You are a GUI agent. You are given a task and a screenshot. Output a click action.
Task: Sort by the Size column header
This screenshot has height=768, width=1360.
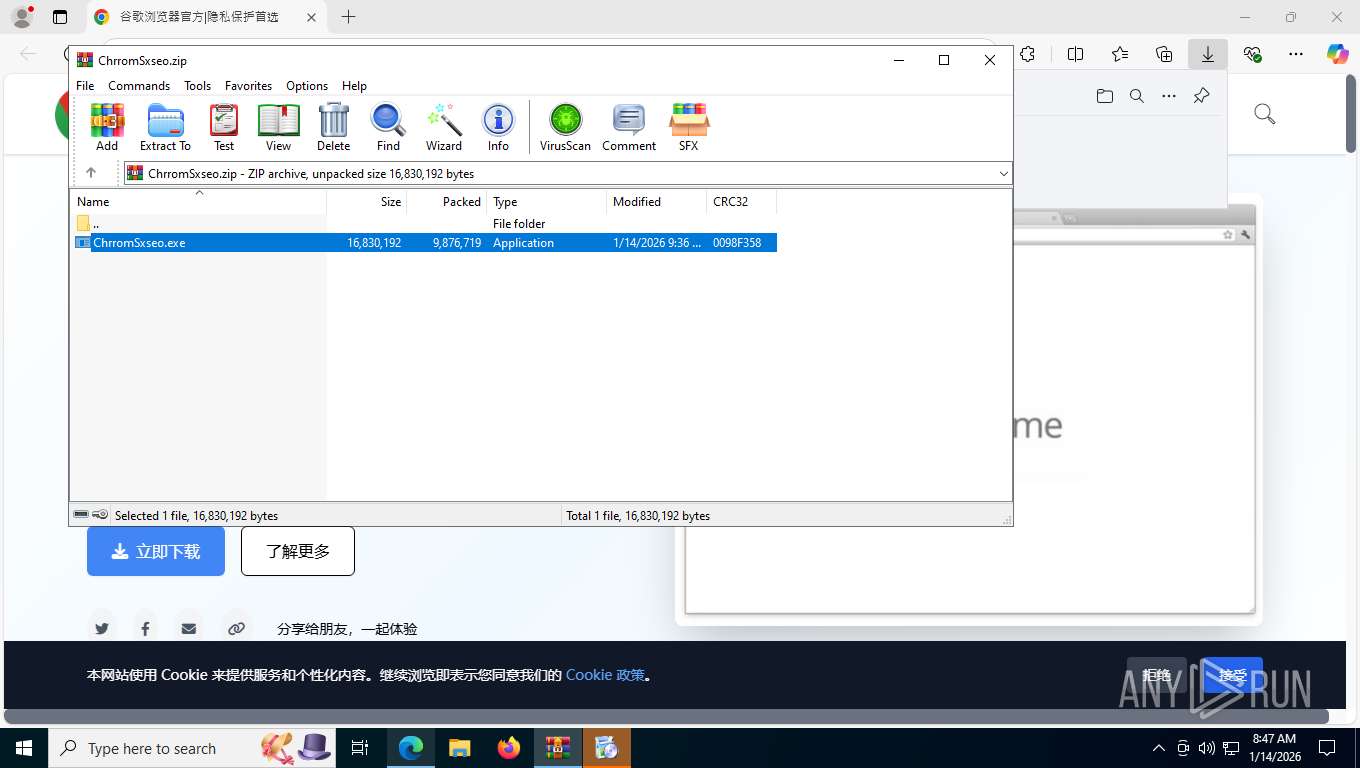pyautogui.click(x=367, y=201)
